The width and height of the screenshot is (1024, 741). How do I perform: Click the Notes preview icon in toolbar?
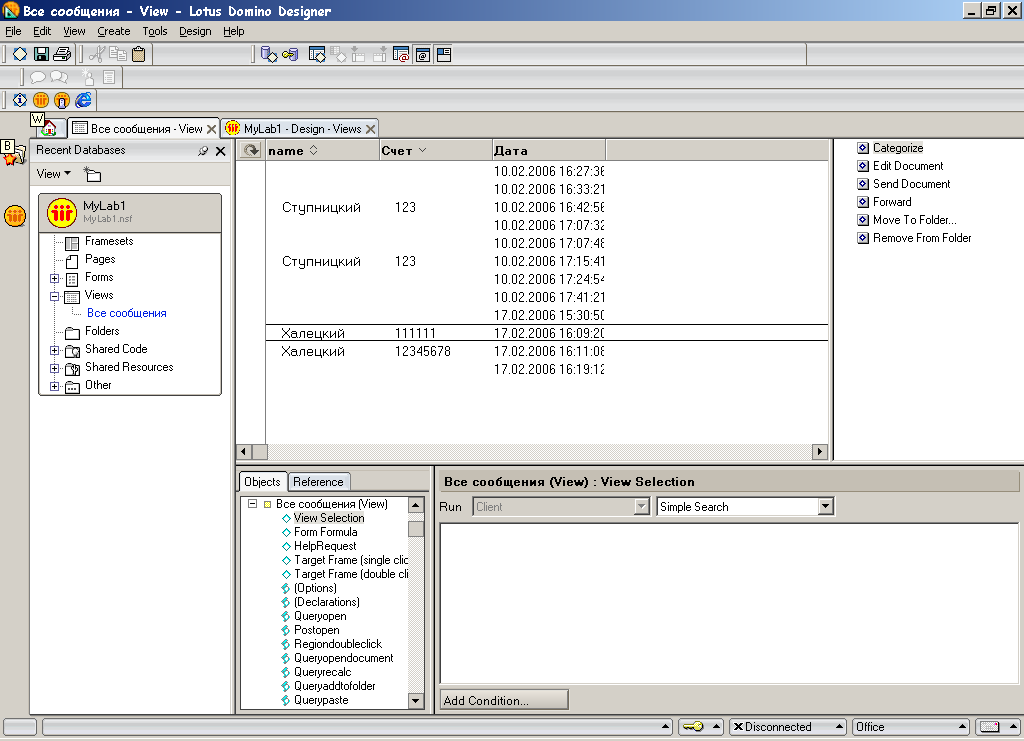pos(41,100)
